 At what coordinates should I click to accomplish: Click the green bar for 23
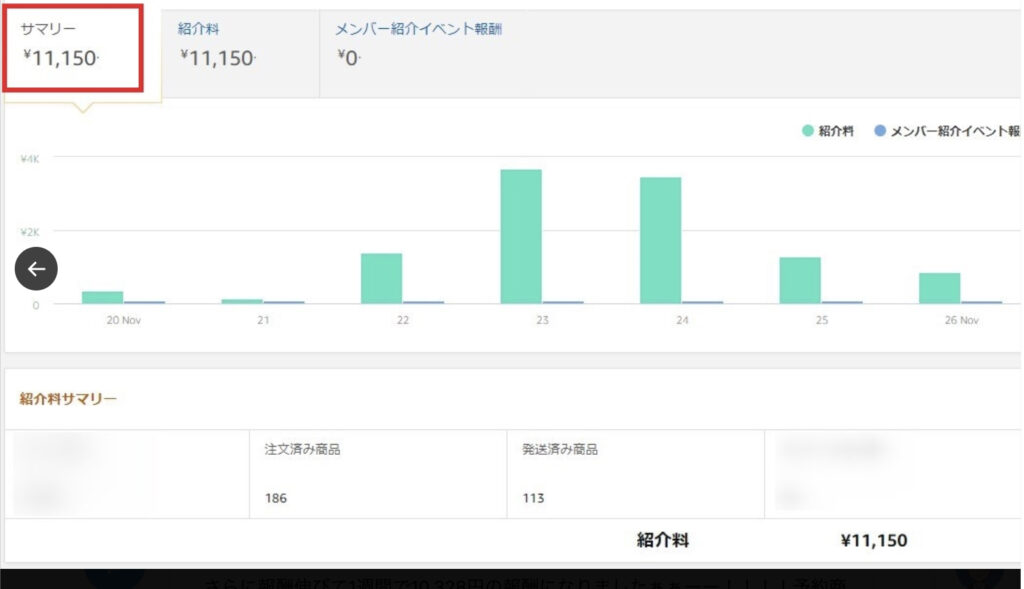[x=521, y=236]
